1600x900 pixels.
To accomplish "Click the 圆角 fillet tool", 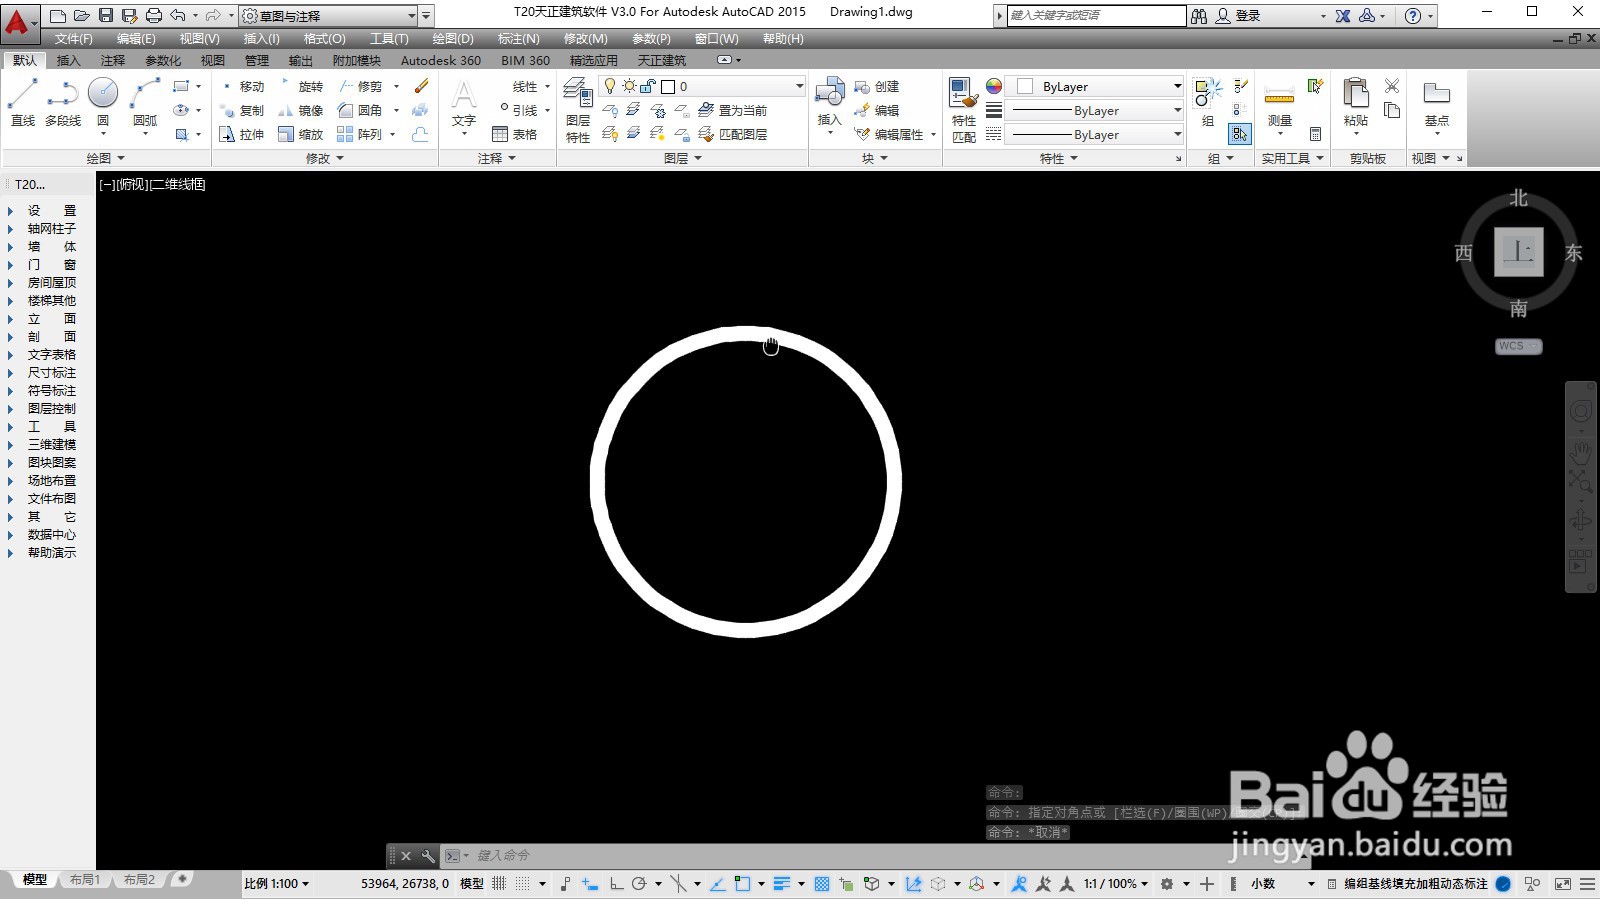I will 360,110.
